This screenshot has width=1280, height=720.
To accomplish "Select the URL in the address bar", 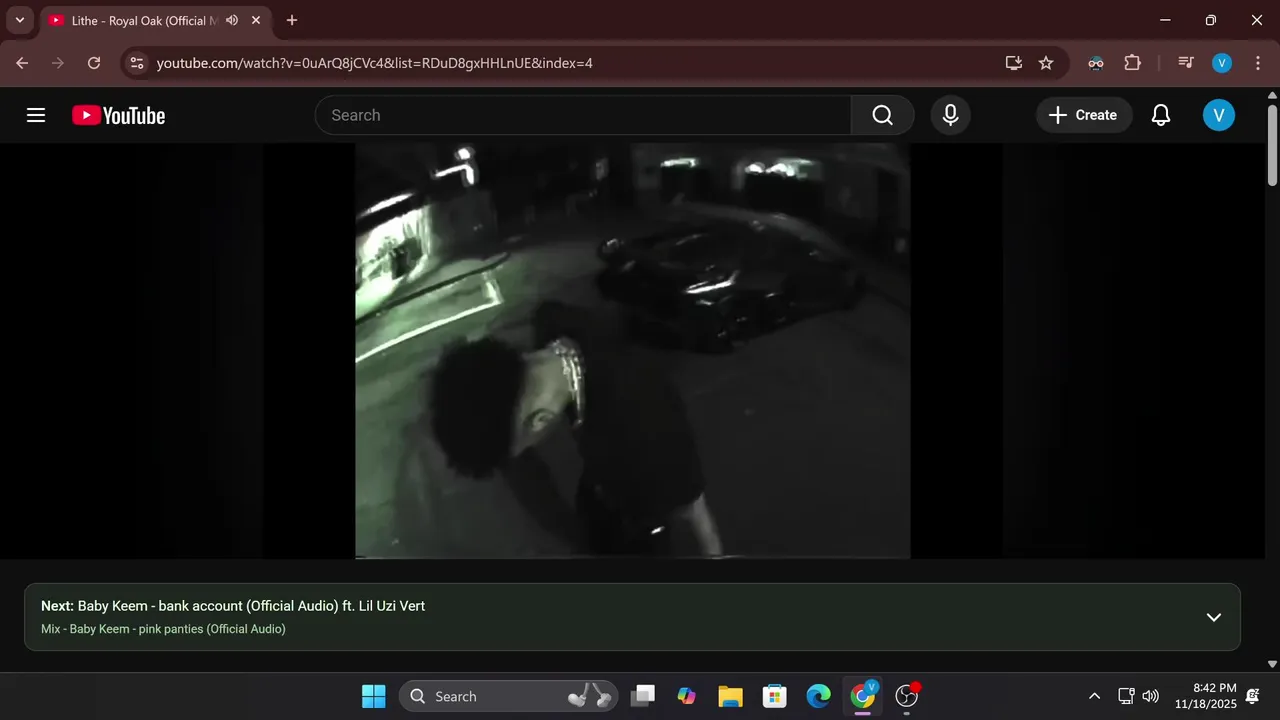I will (375, 63).
